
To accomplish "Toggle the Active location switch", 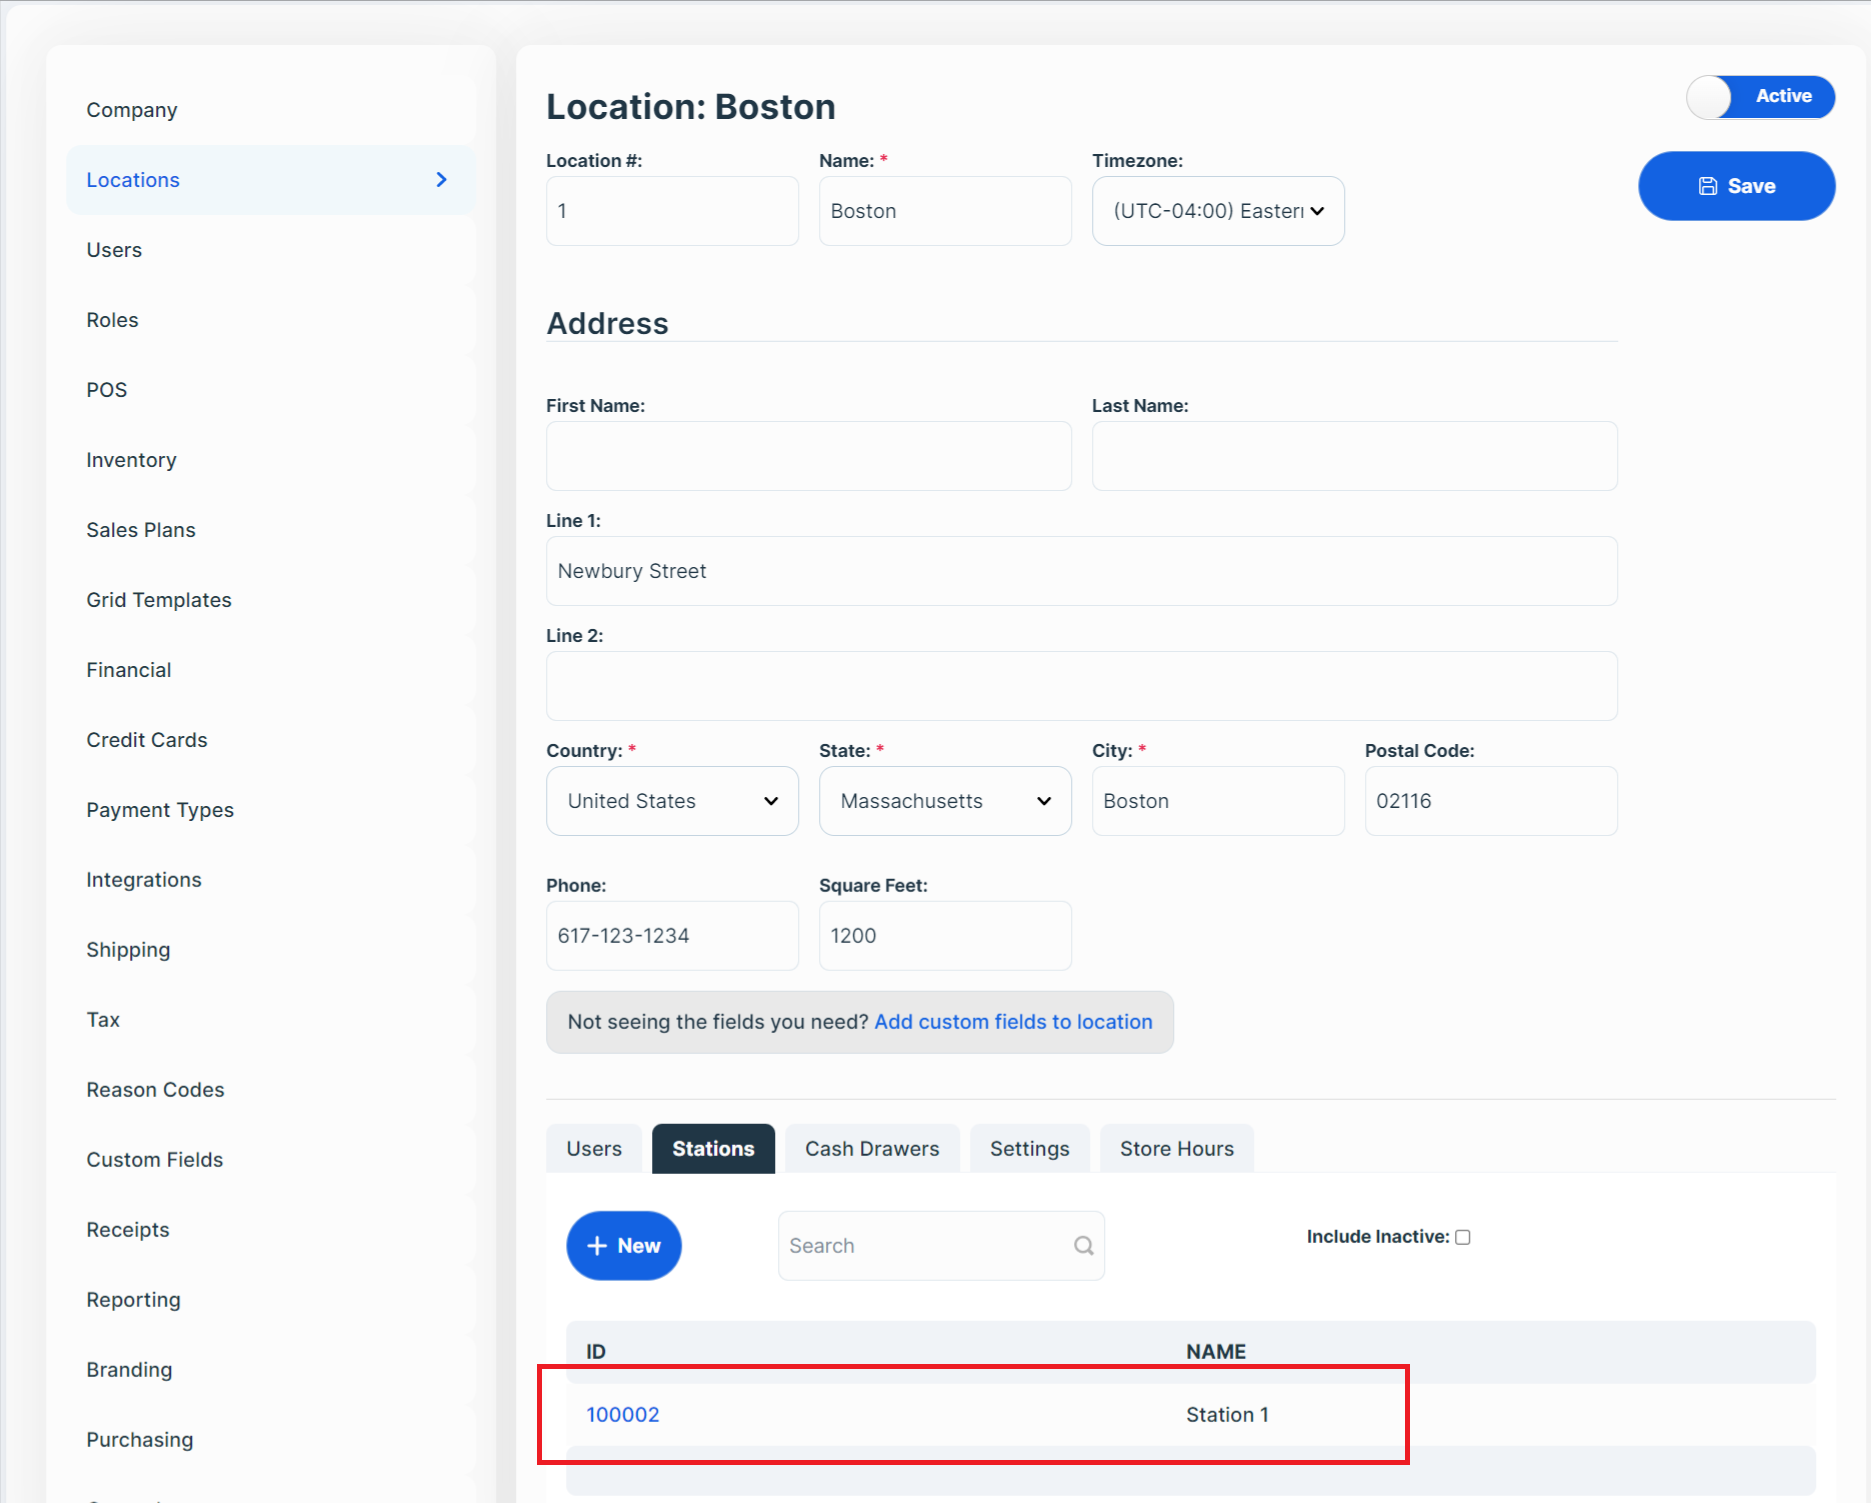I will [1760, 97].
